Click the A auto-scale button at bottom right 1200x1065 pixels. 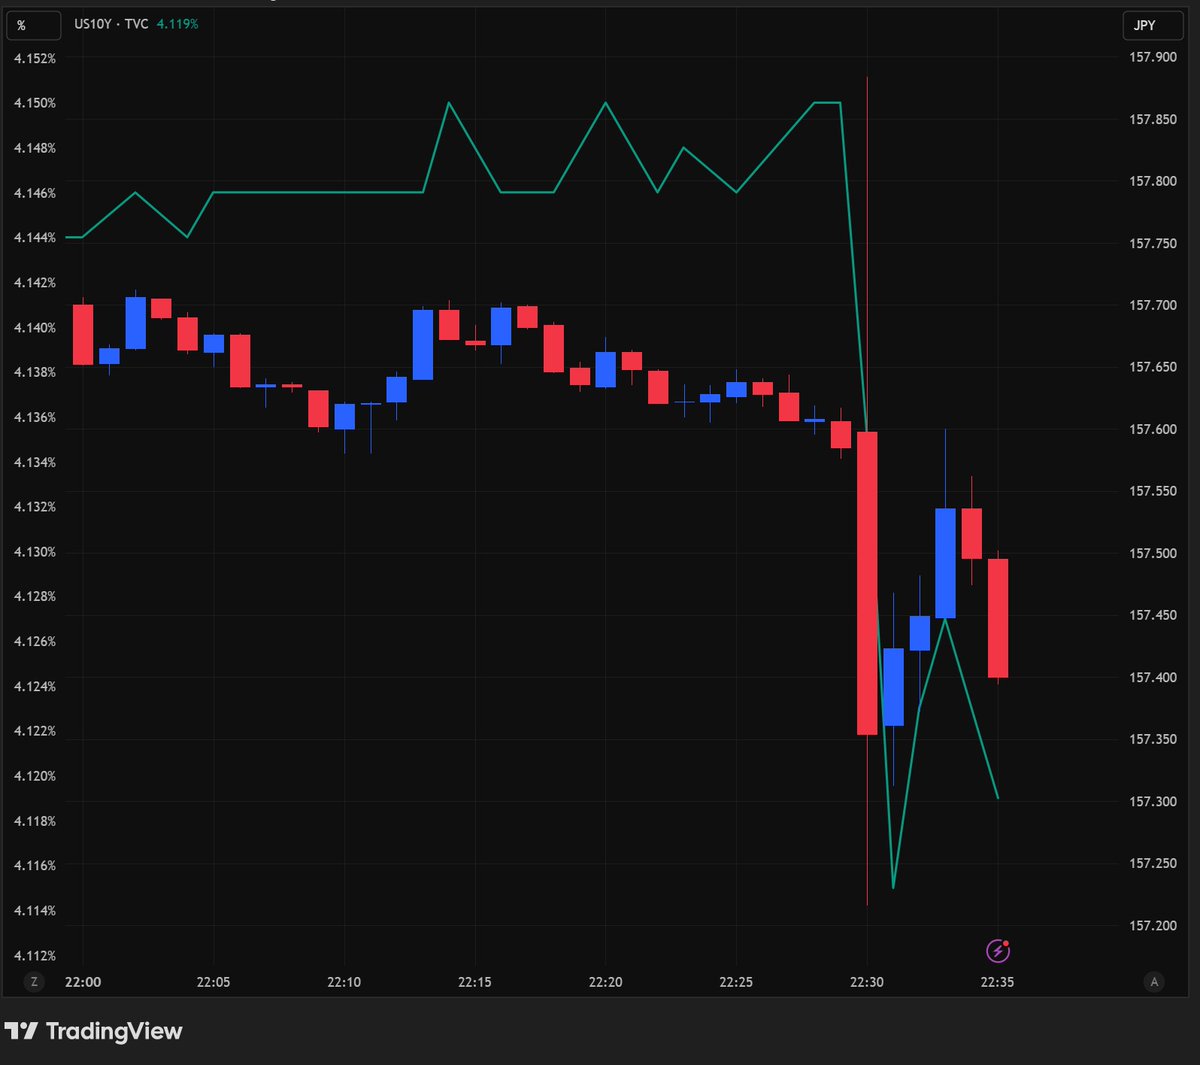(1156, 982)
